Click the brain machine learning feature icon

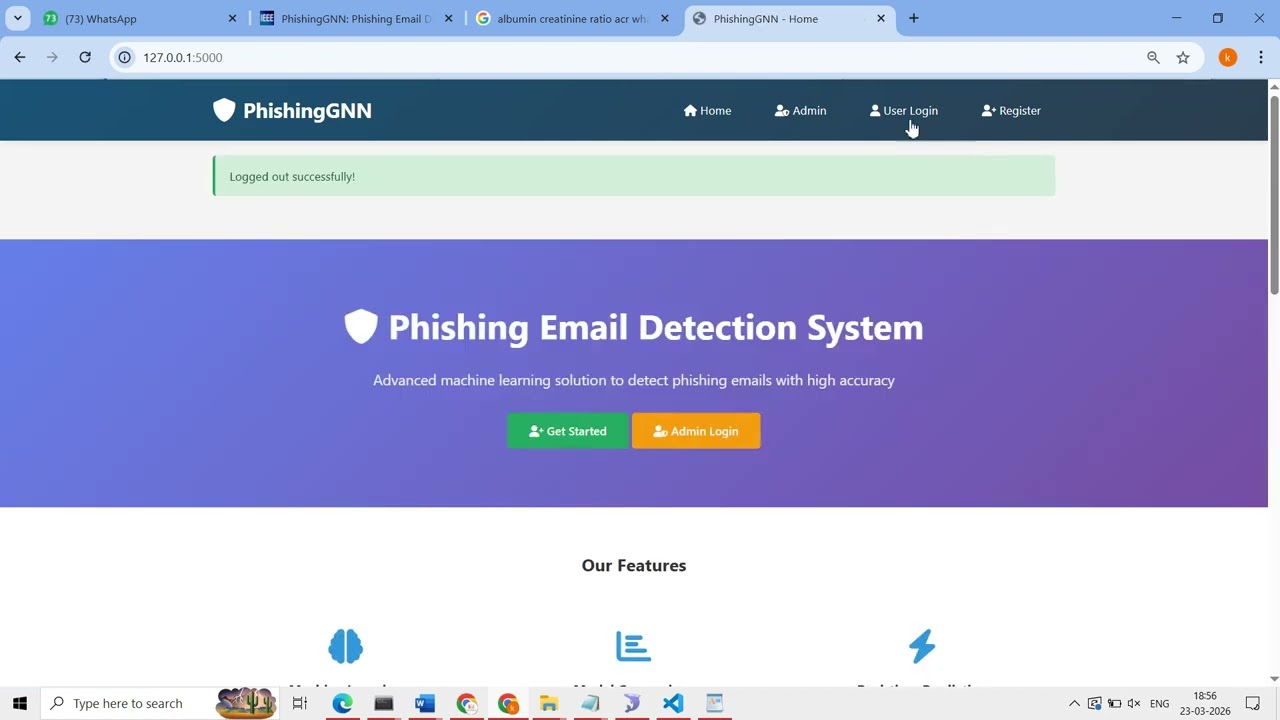click(x=346, y=646)
